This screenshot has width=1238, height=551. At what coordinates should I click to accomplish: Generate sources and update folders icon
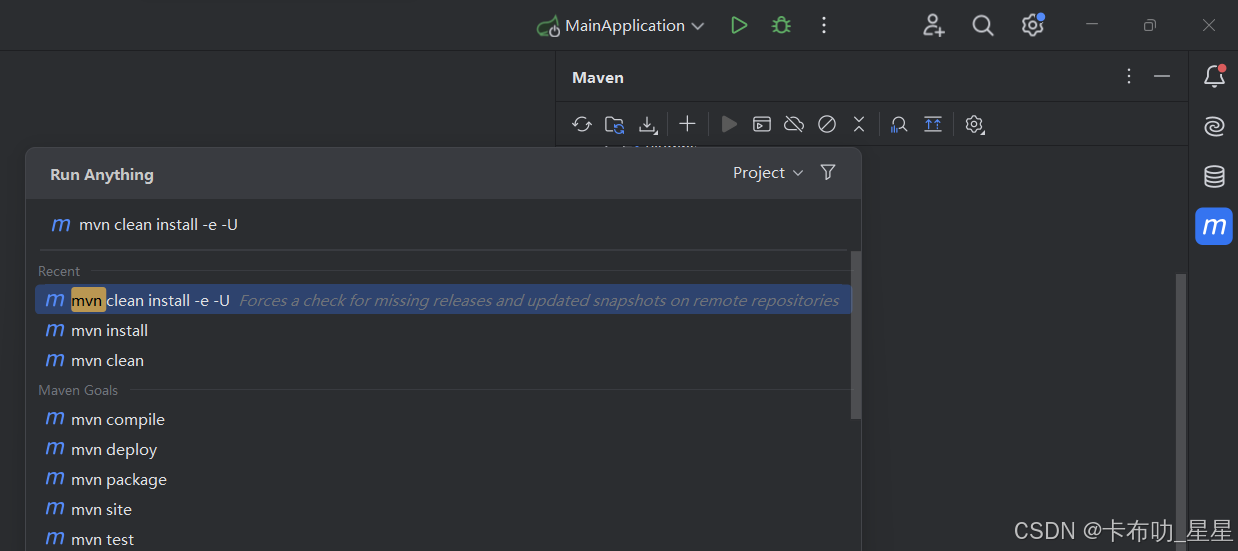pos(615,124)
